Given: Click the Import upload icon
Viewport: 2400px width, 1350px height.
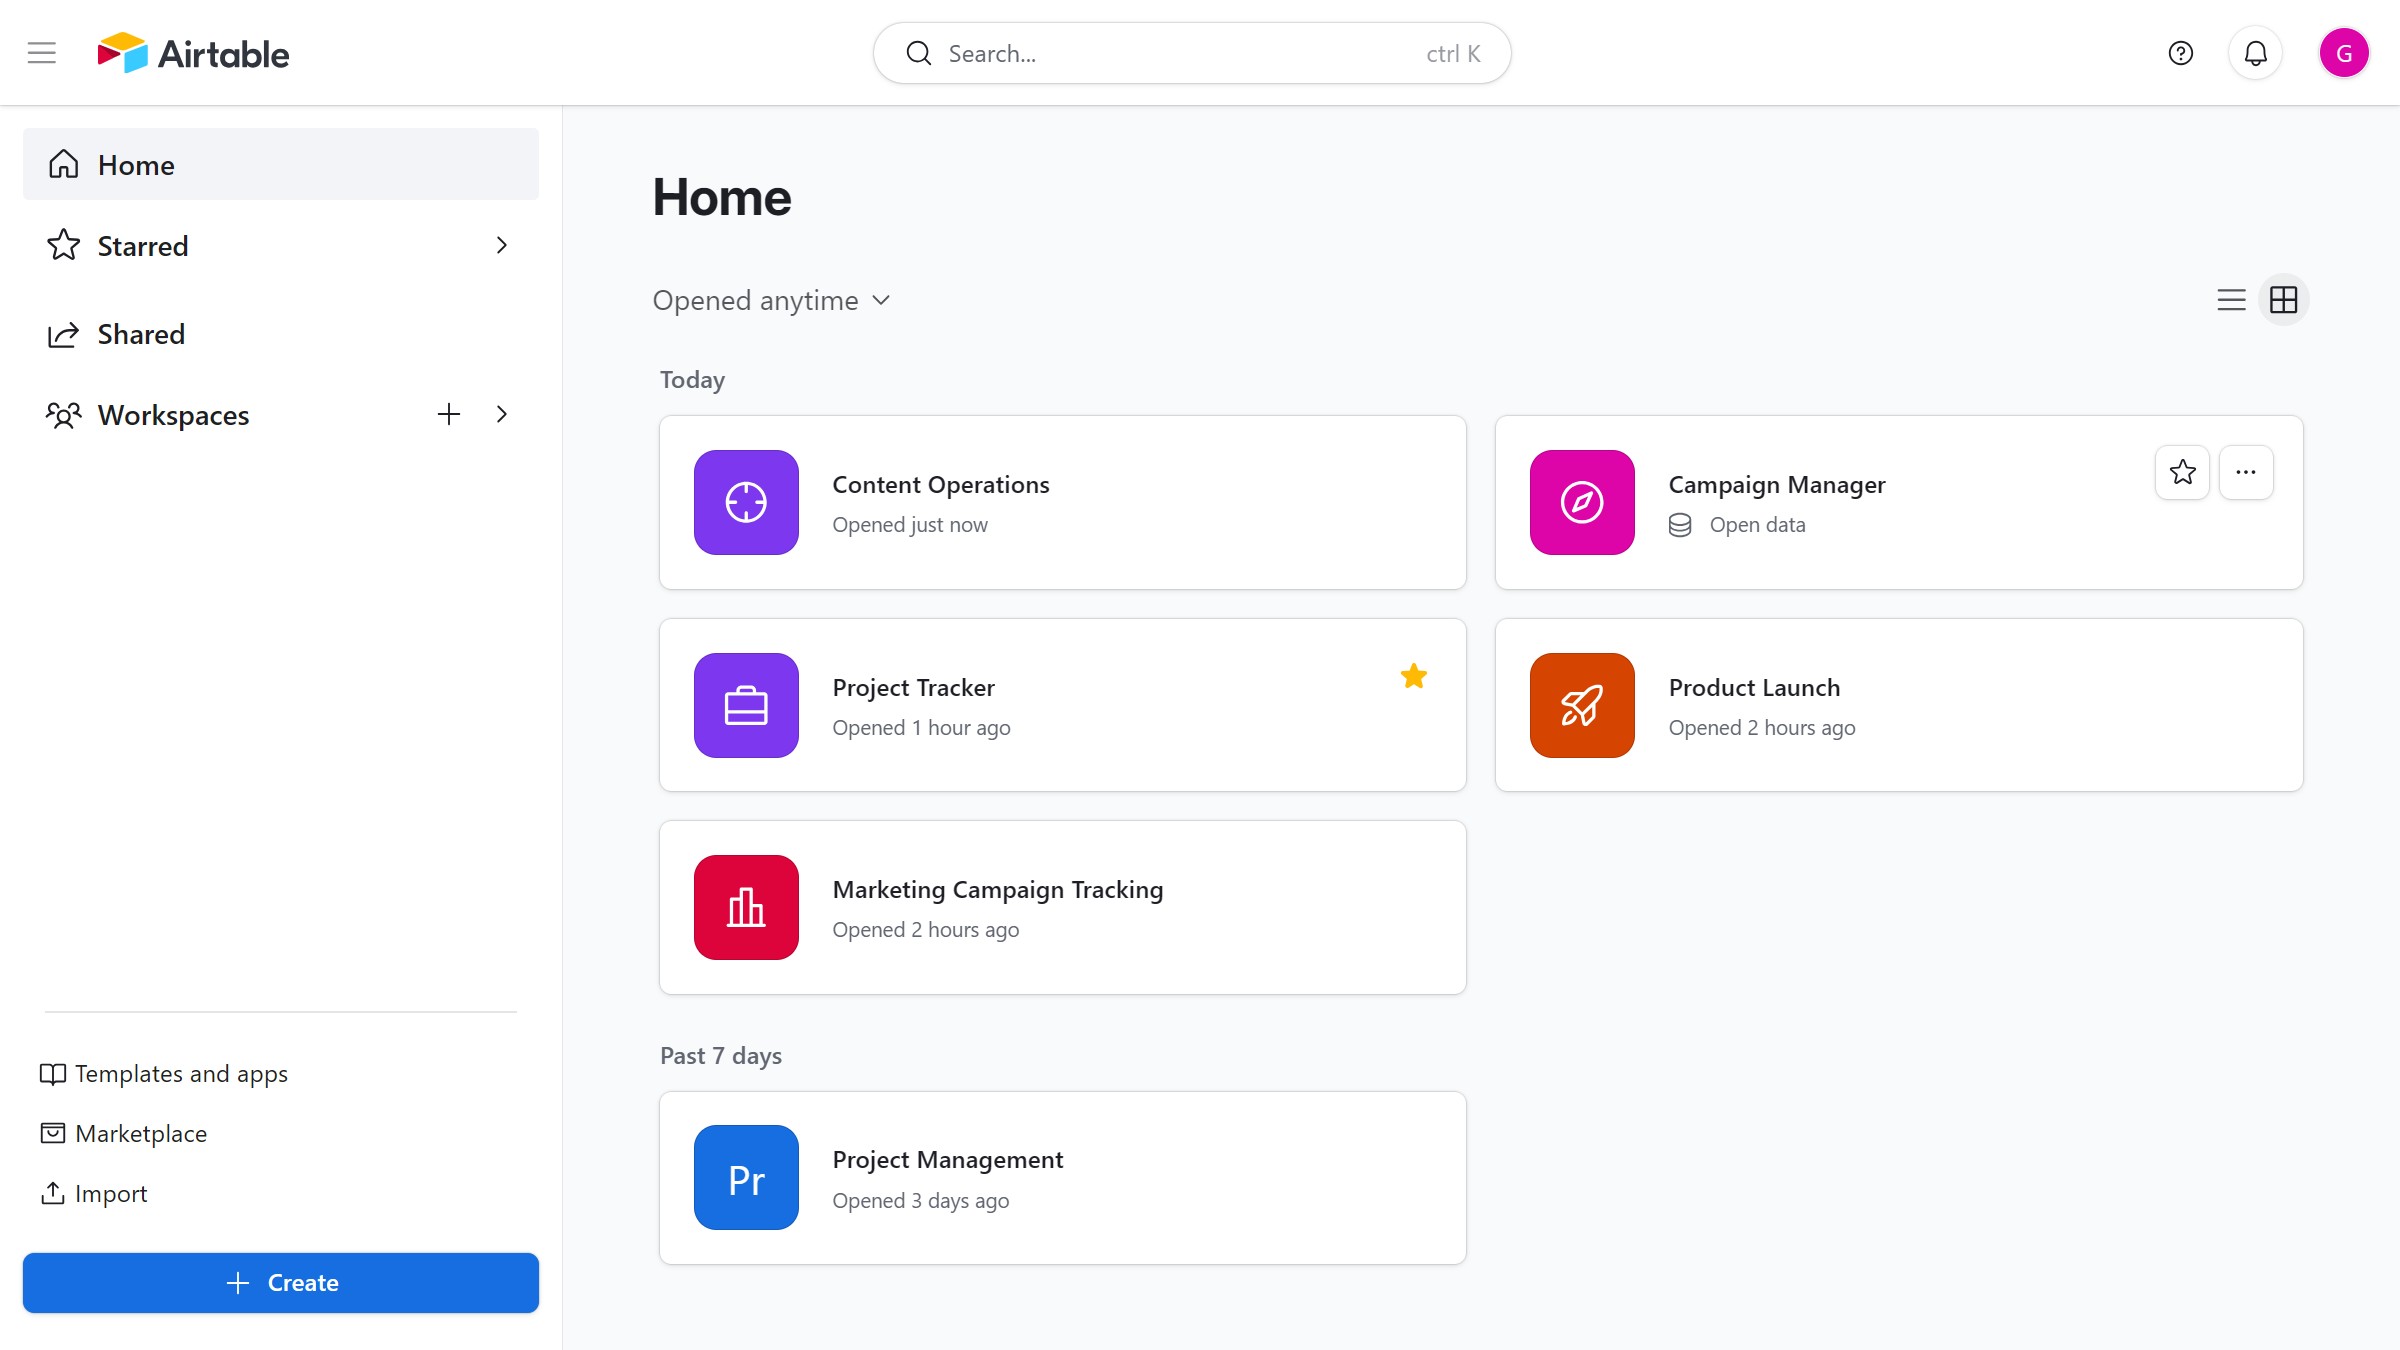Looking at the screenshot, I should [x=53, y=1193].
